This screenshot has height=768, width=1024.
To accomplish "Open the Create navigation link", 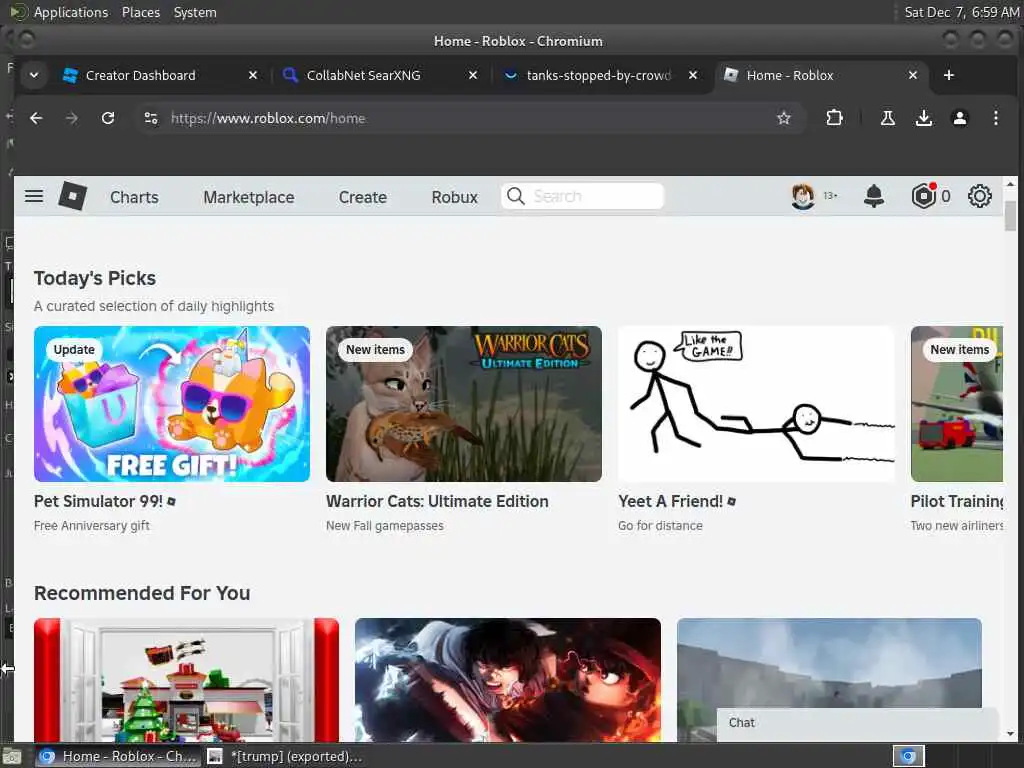I will point(362,197).
